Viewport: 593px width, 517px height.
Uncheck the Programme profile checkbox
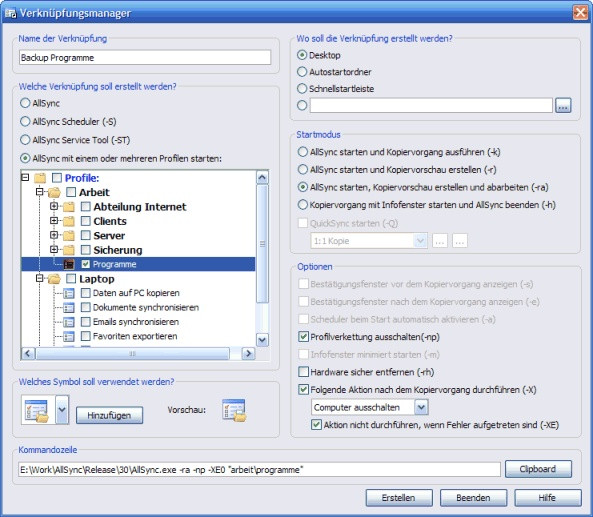tap(86, 264)
